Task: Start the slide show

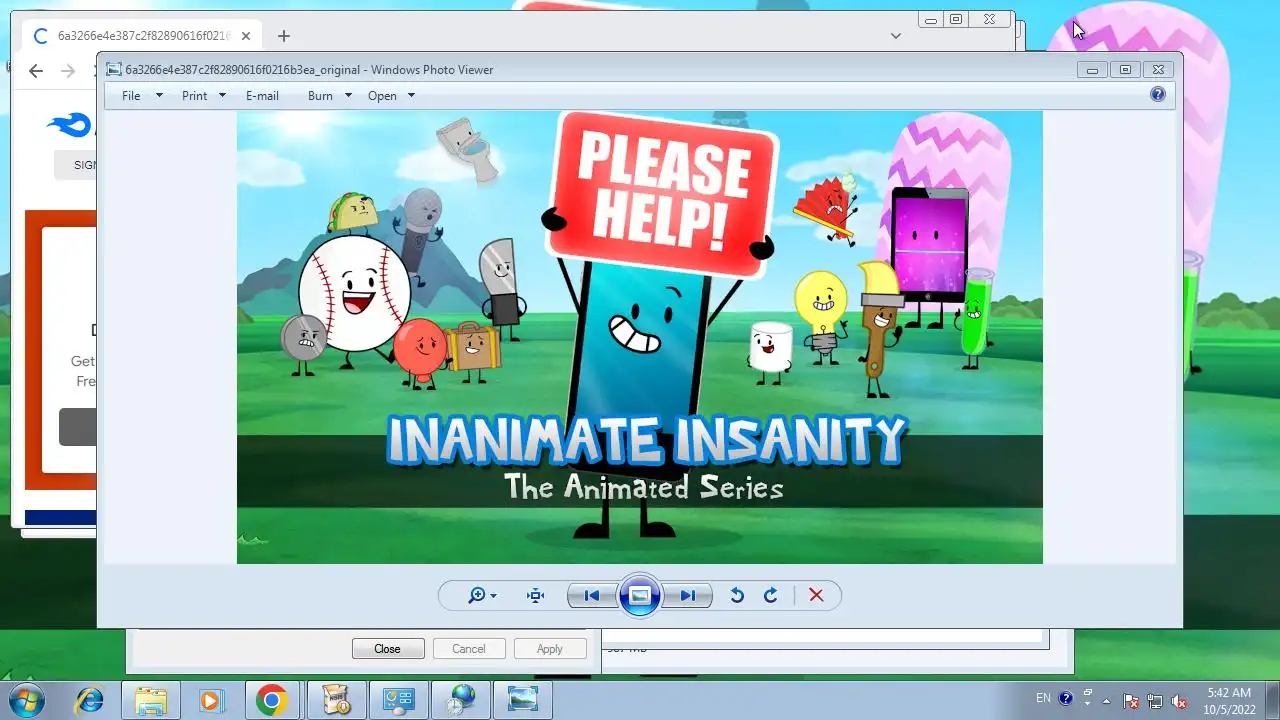Action: [x=640, y=596]
